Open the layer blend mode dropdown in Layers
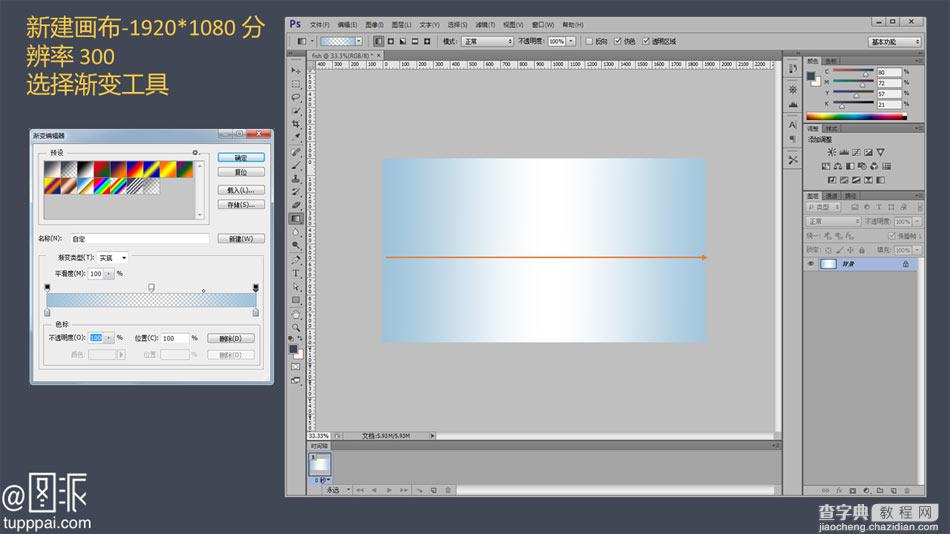 point(833,221)
